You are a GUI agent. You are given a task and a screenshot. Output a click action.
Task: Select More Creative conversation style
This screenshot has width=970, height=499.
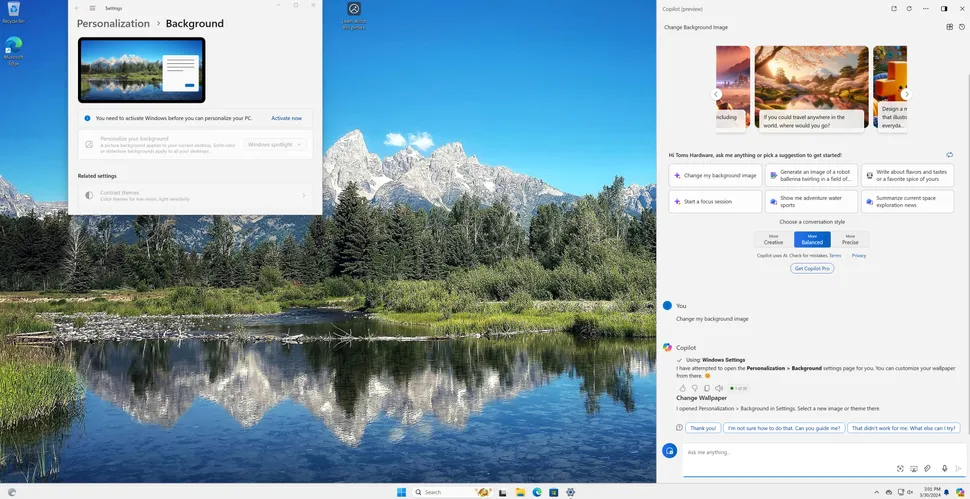[773, 239]
